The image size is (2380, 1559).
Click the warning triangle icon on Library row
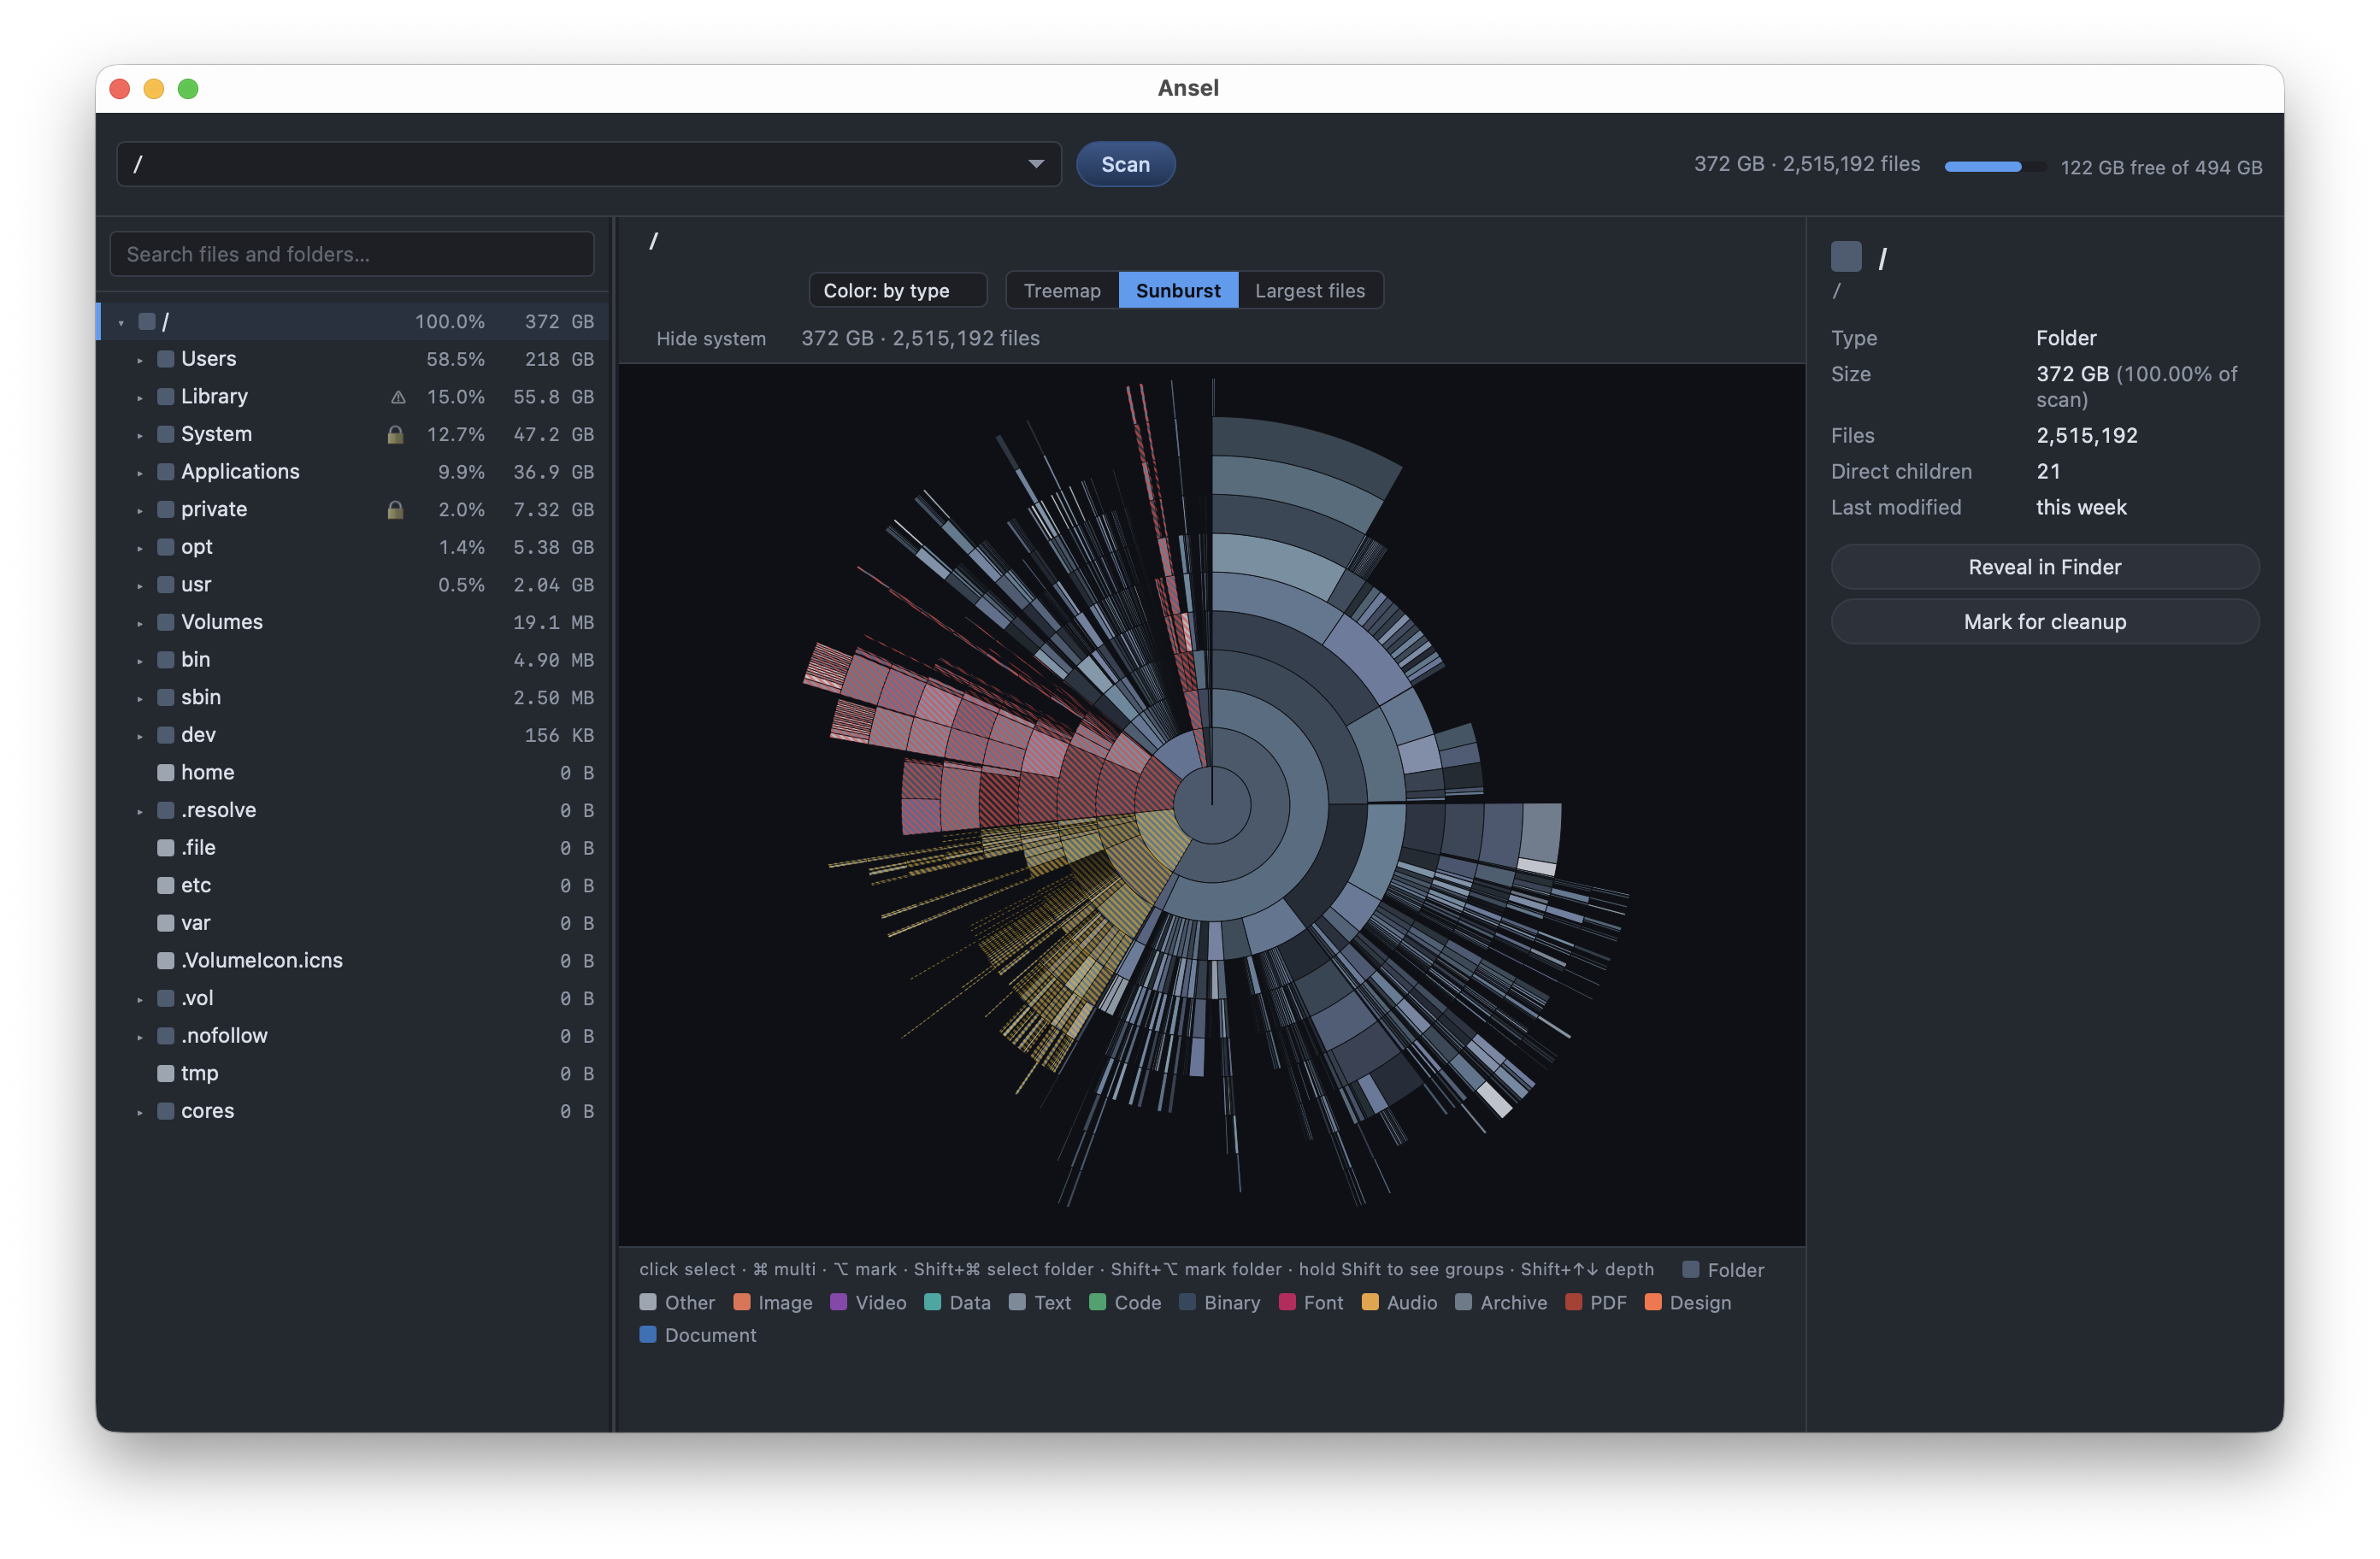[398, 397]
